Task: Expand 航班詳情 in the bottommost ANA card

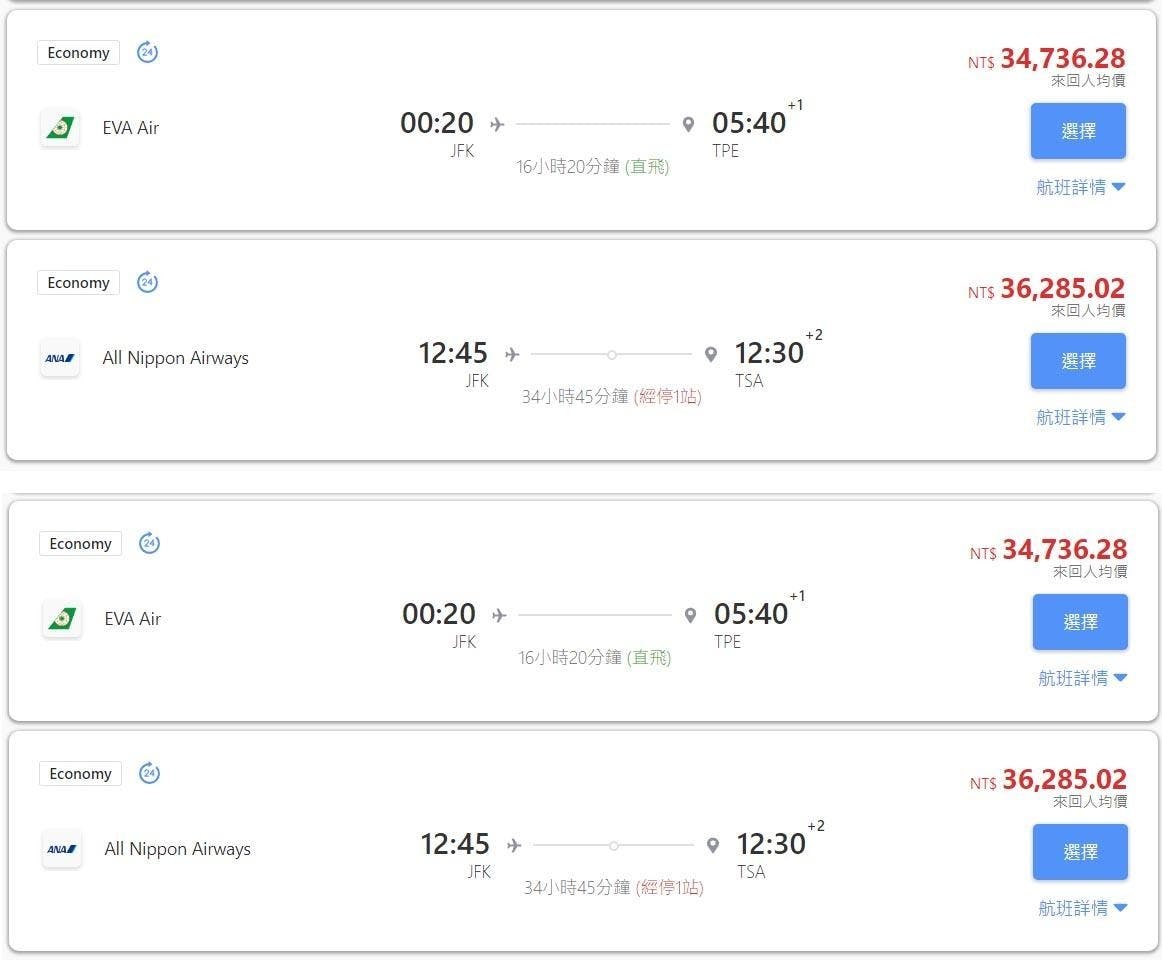Action: pyautogui.click(x=1082, y=908)
